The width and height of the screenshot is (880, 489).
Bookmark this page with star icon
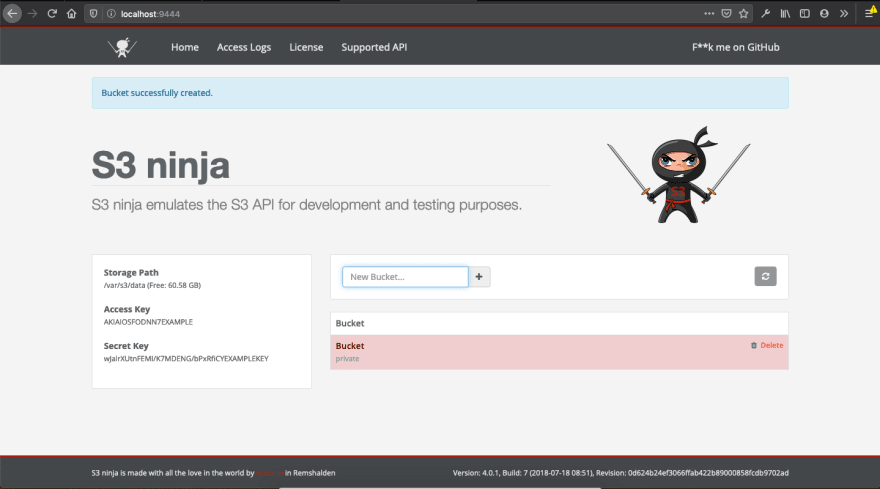tap(744, 13)
